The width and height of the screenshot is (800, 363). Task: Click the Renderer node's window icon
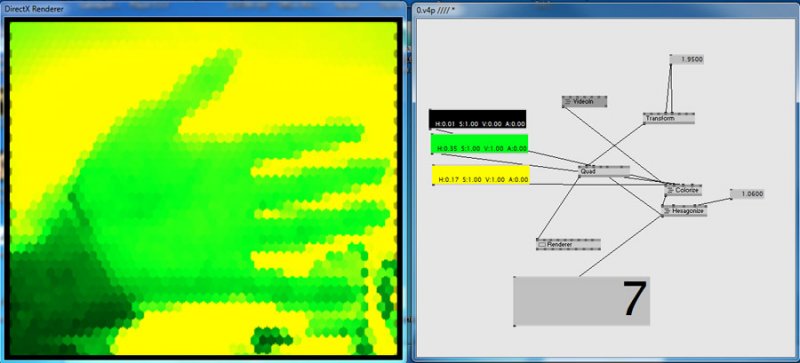542,245
